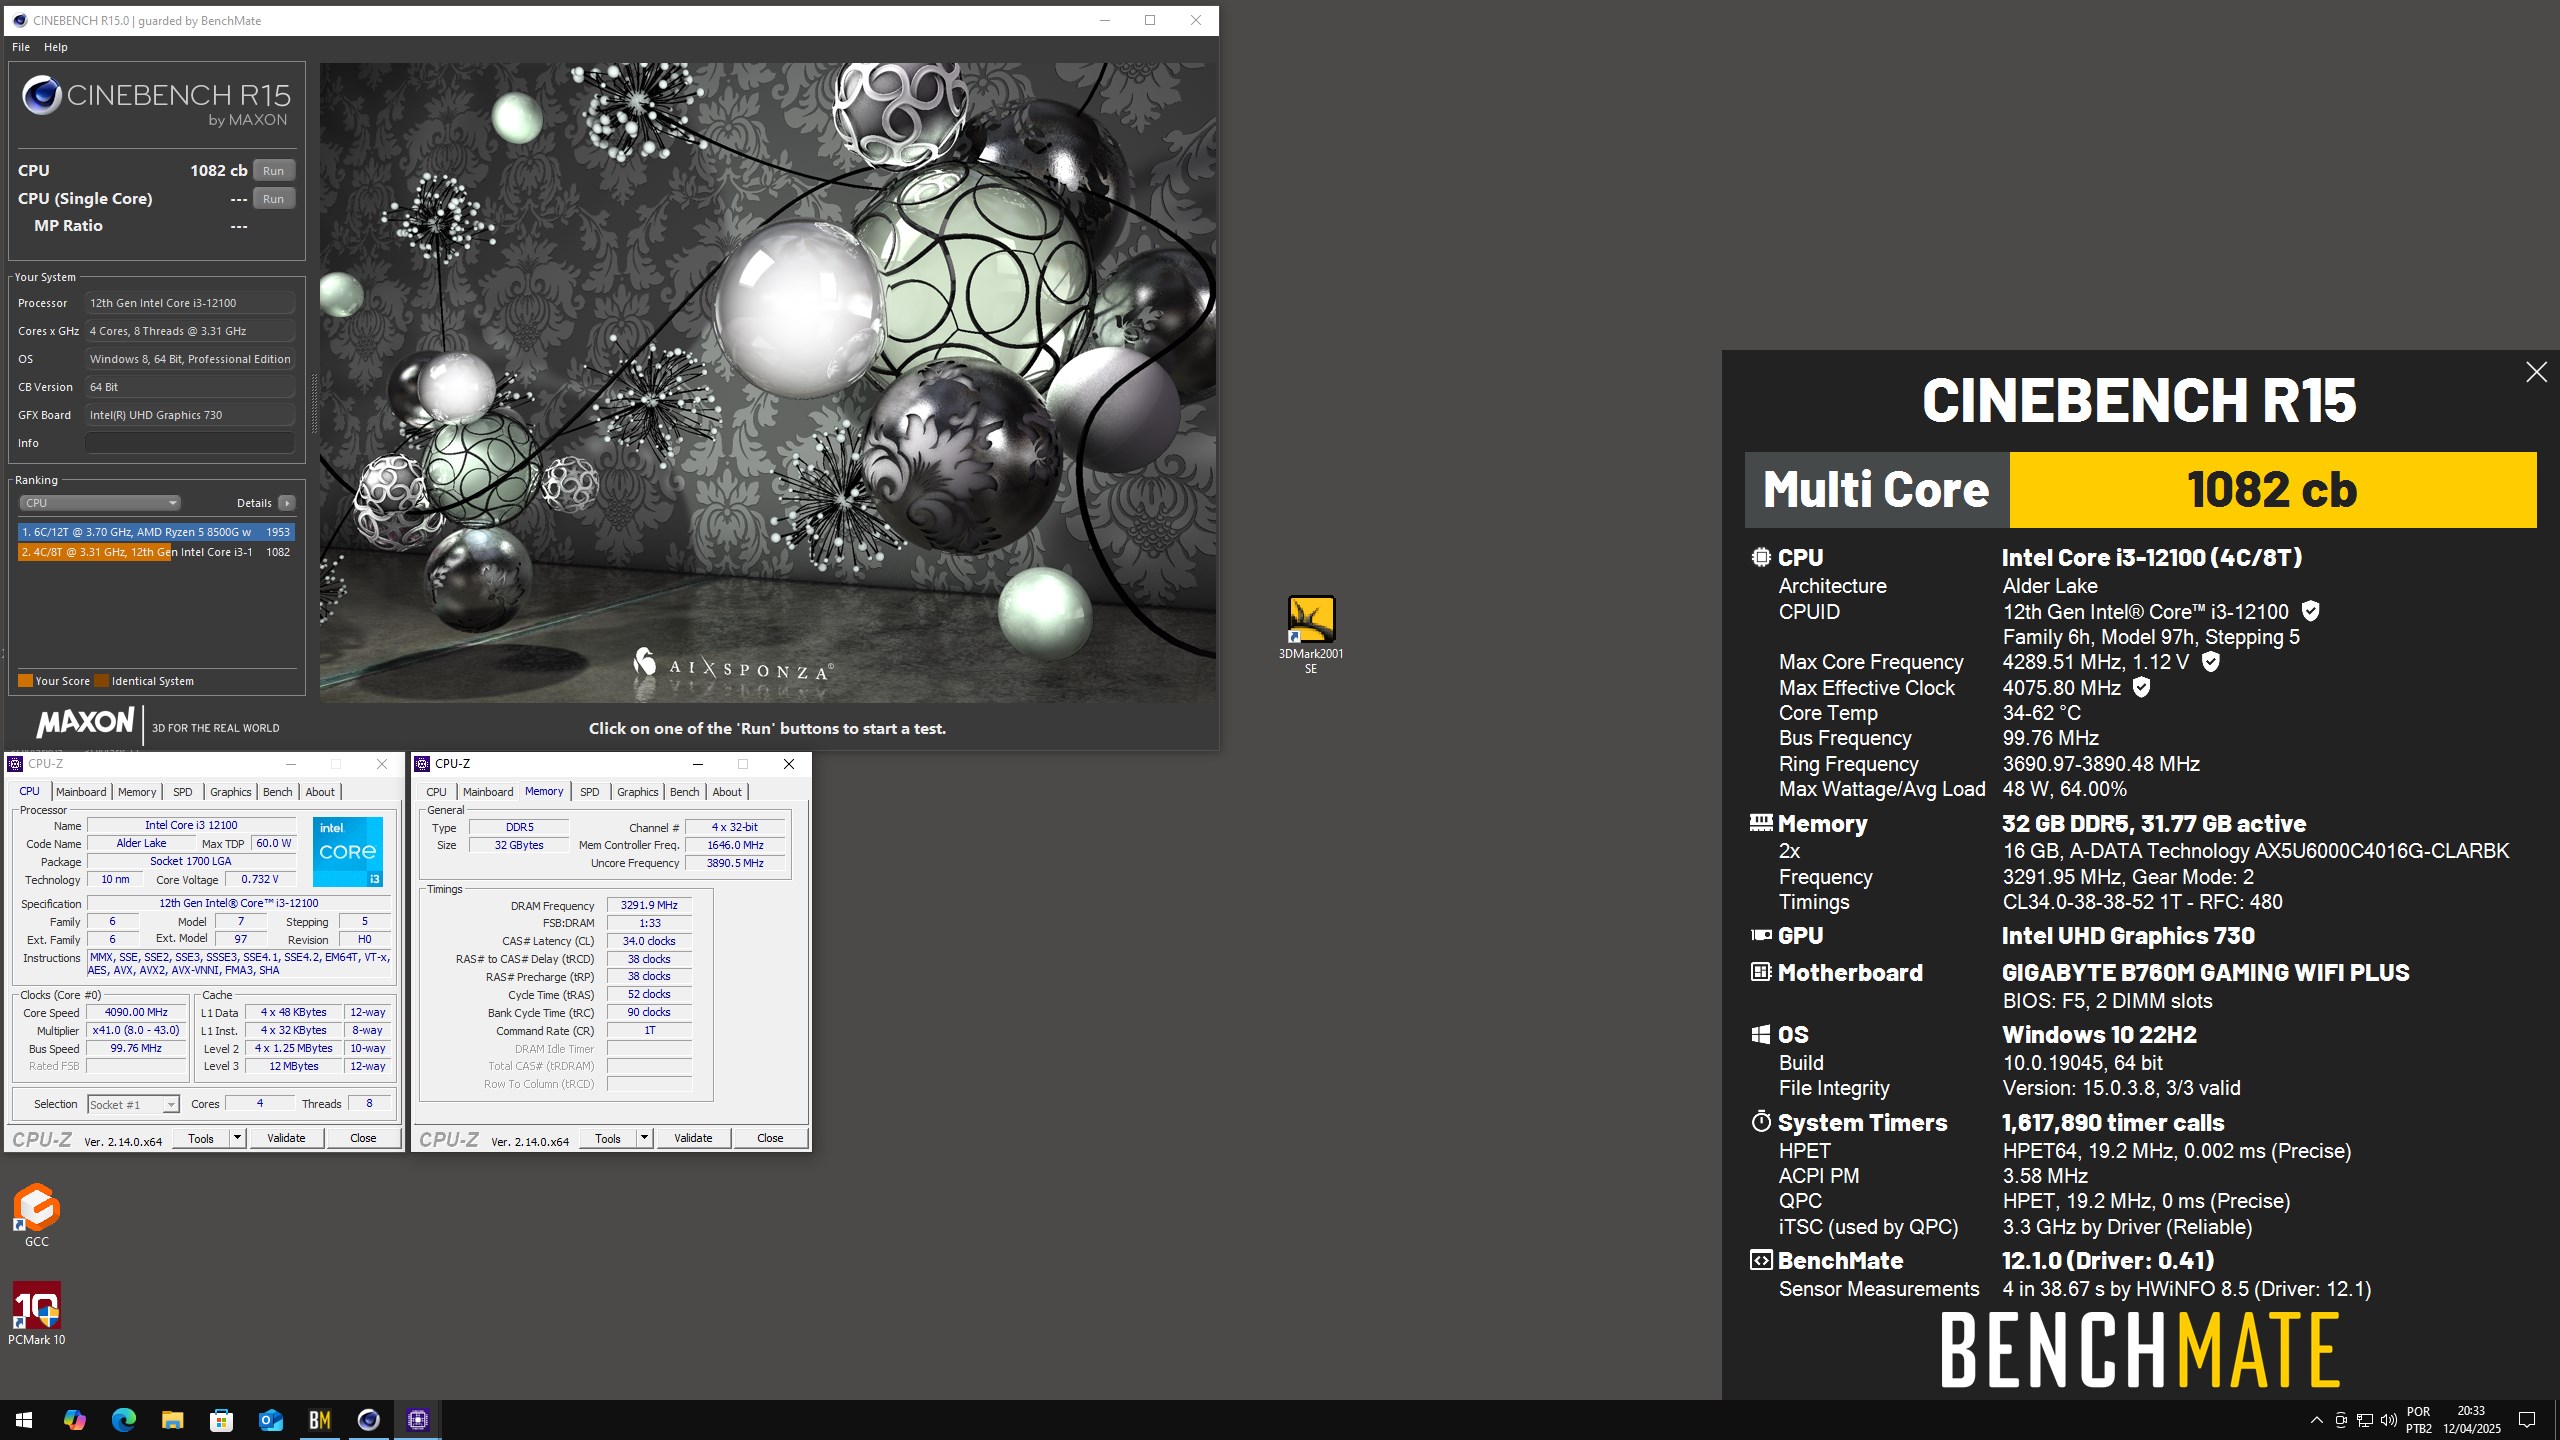Click Validate in the right CPU-Z window

coord(693,1138)
